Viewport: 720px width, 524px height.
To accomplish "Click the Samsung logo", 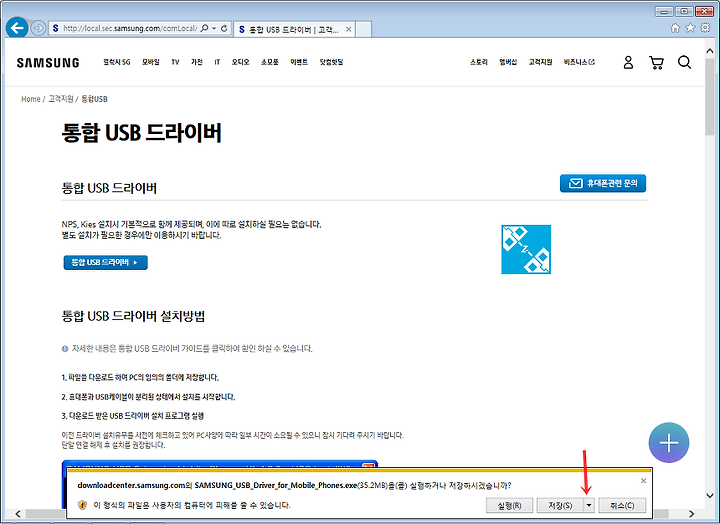I will point(48,63).
